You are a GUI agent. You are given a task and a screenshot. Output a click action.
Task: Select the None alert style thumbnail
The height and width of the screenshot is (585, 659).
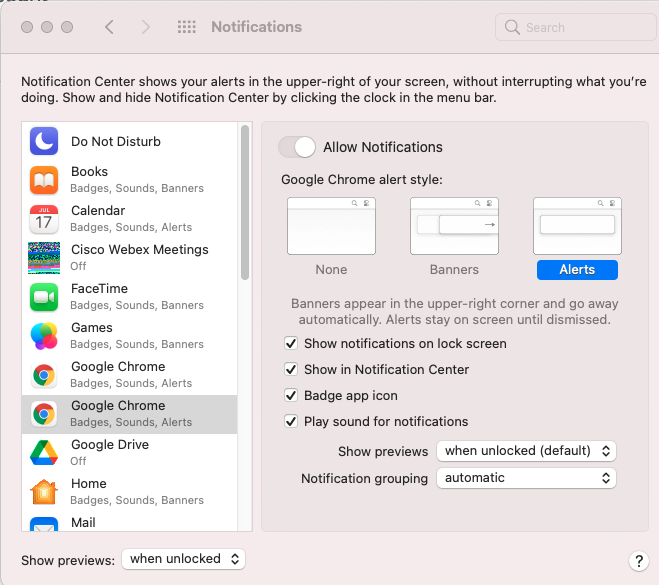coord(331,226)
